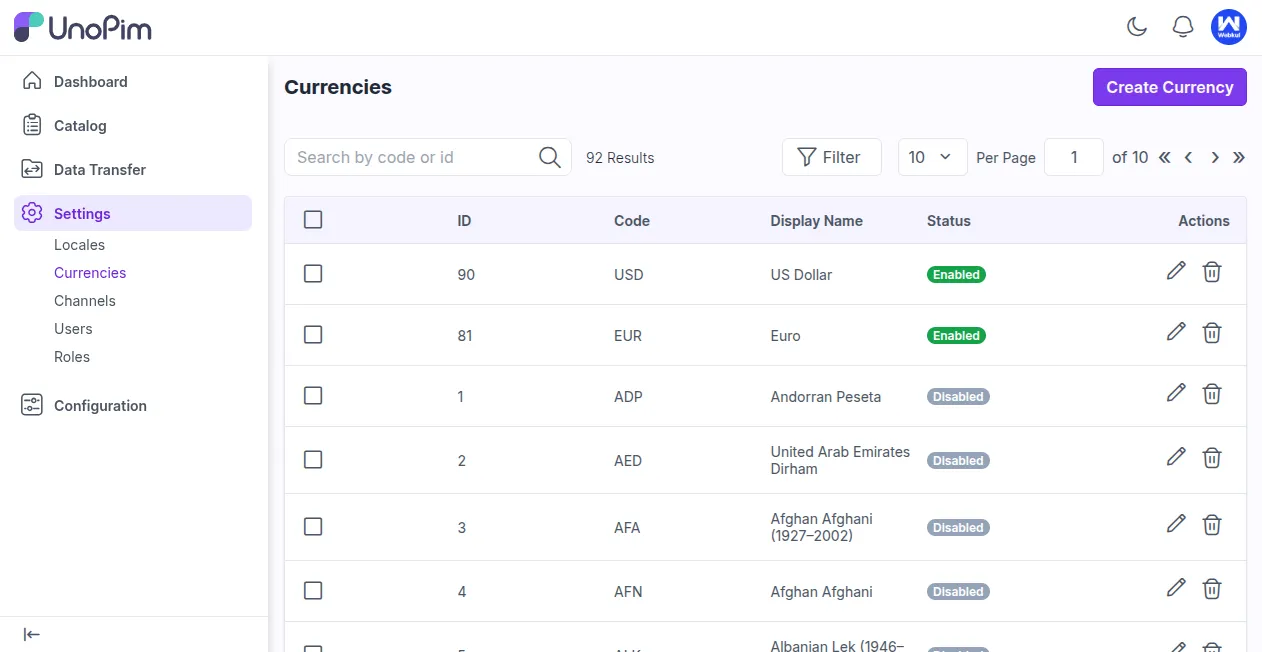Viewport: 1262px width, 652px height.
Task: Delete the Euro currency row
Action: click(x=1212, y=333)
